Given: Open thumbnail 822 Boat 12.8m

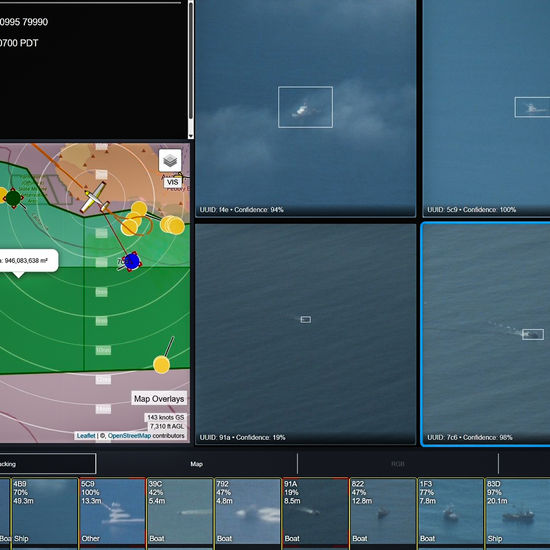Looking at the screenshot, I should click(x=383, y=511).
